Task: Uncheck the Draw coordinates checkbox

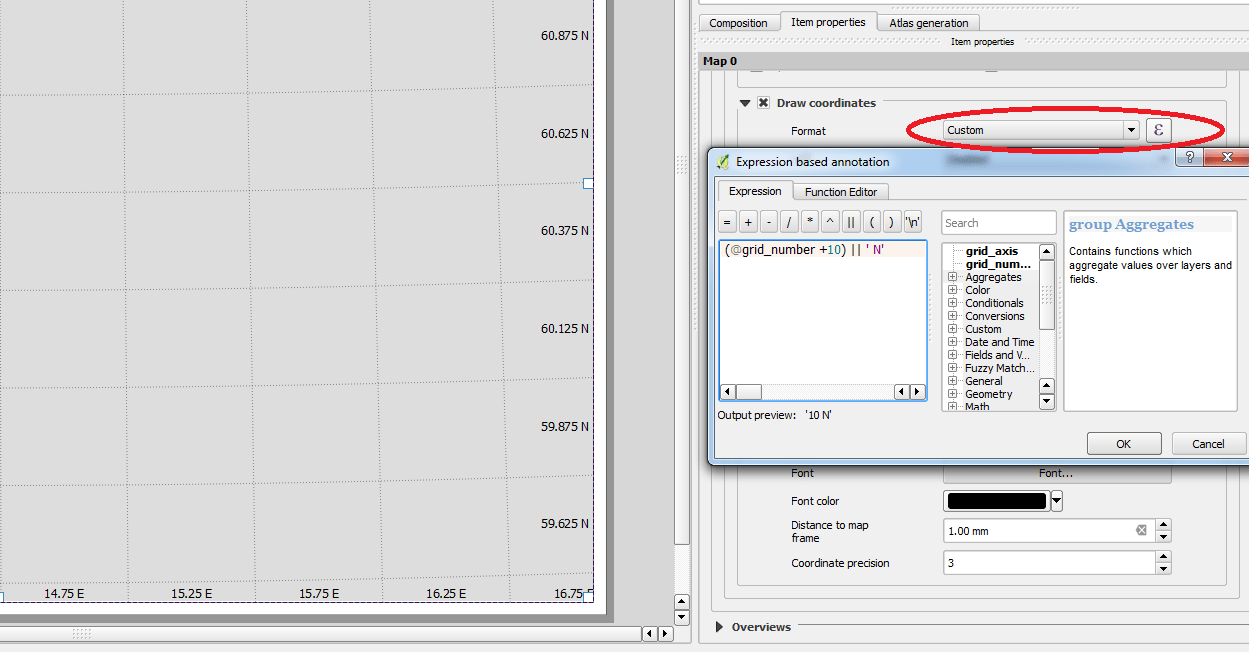Action: [763, 102]
